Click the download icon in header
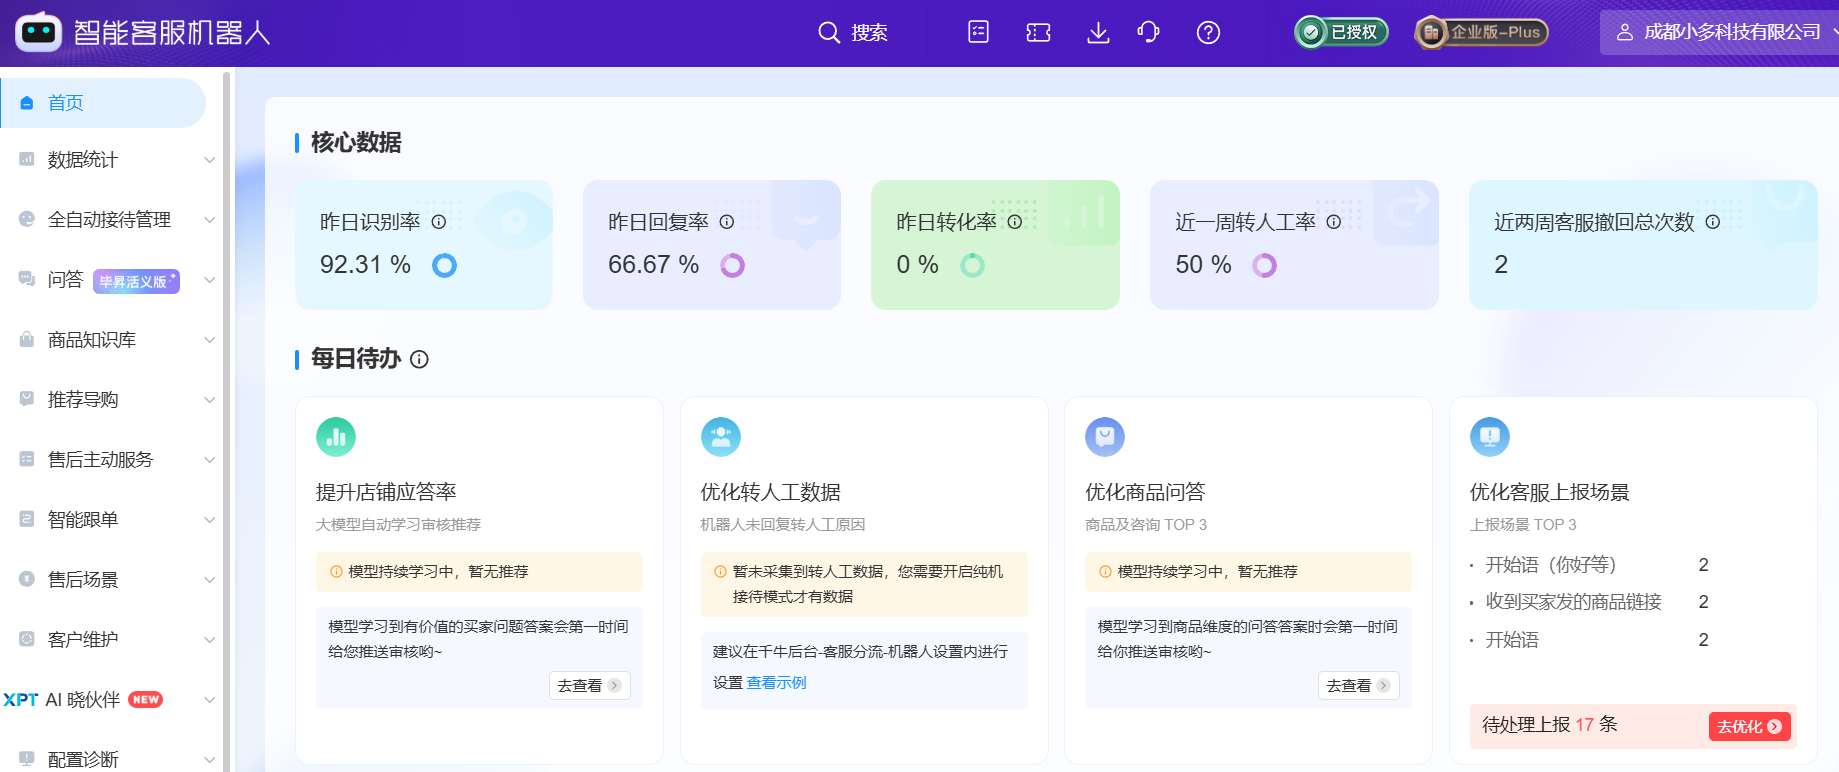This screenshot has height=772, width=1839. [x=1098, y=33]
